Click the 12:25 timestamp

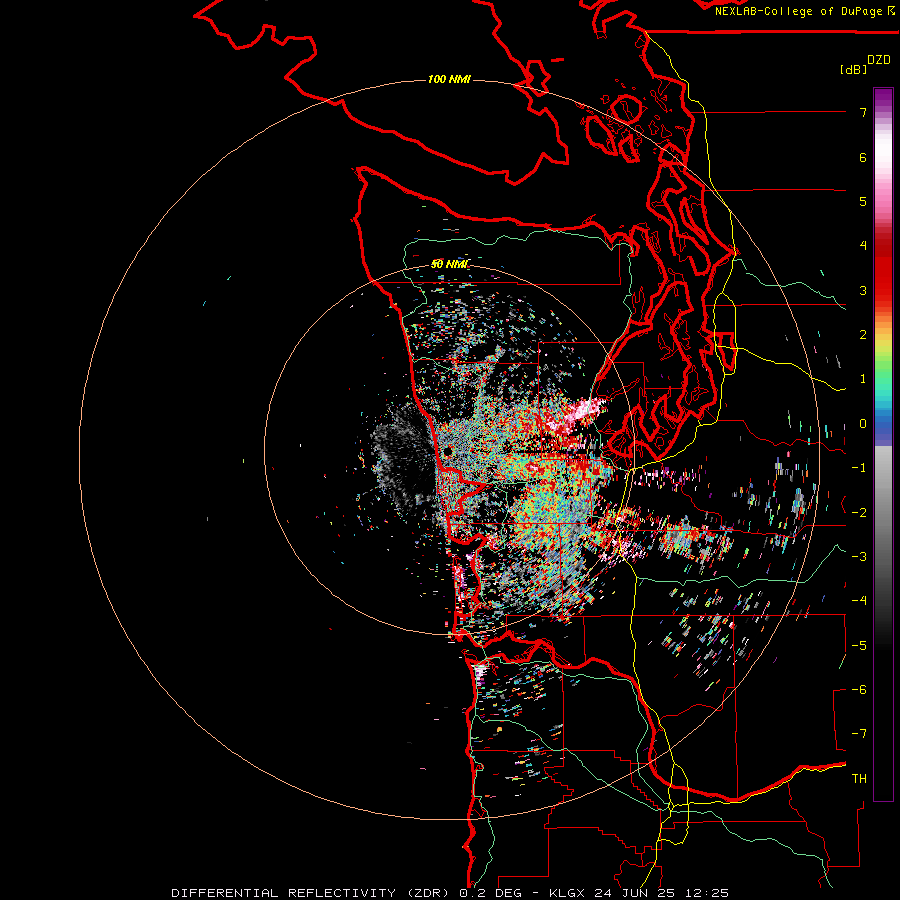tap(706, 893)
